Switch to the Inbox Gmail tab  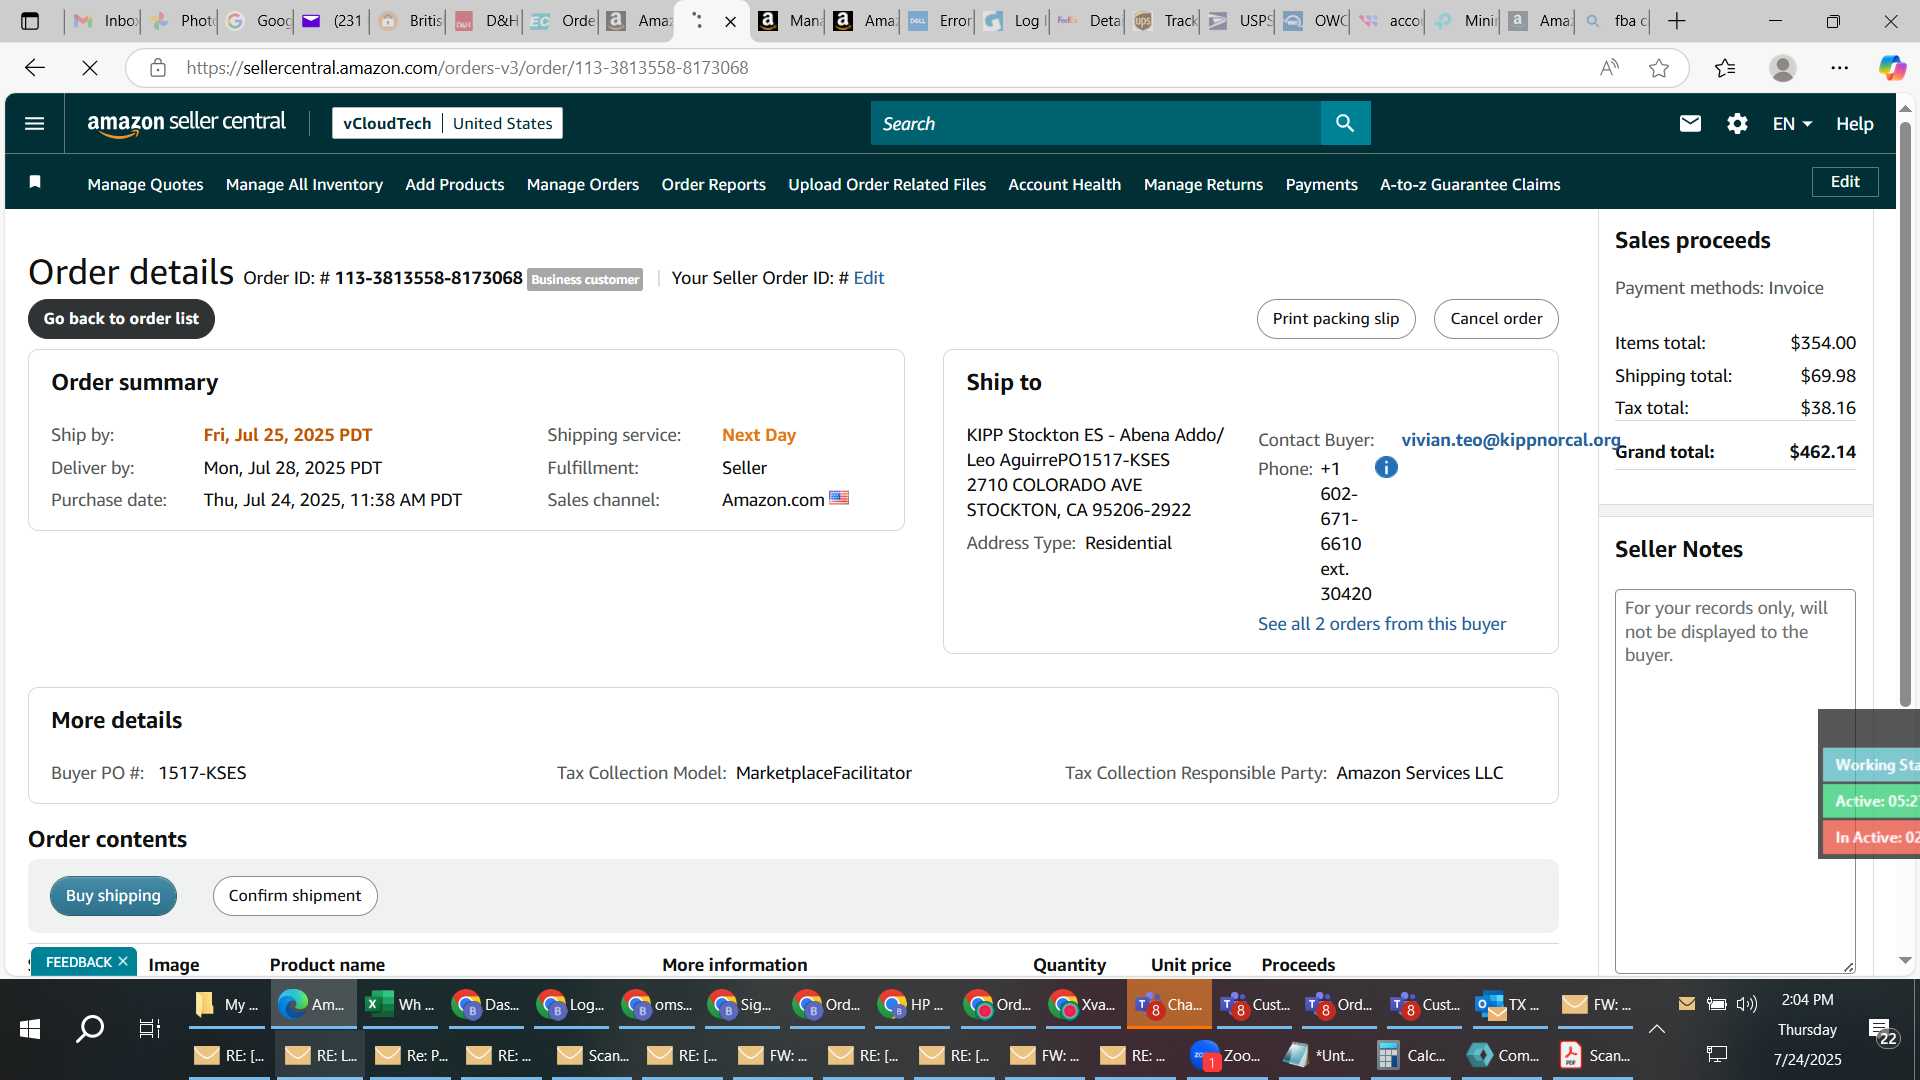(x=104, y=21)
